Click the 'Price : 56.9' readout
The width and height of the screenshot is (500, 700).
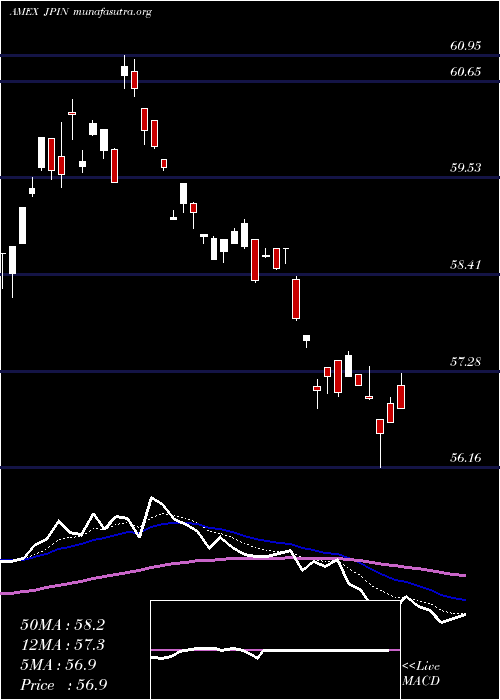[x=64, y=685]
